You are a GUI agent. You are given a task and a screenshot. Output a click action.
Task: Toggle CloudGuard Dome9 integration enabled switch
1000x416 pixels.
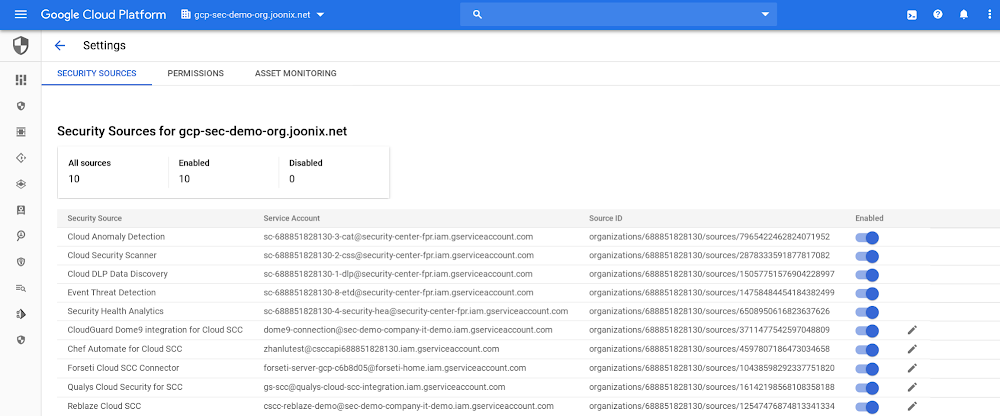tap(867, 331)
